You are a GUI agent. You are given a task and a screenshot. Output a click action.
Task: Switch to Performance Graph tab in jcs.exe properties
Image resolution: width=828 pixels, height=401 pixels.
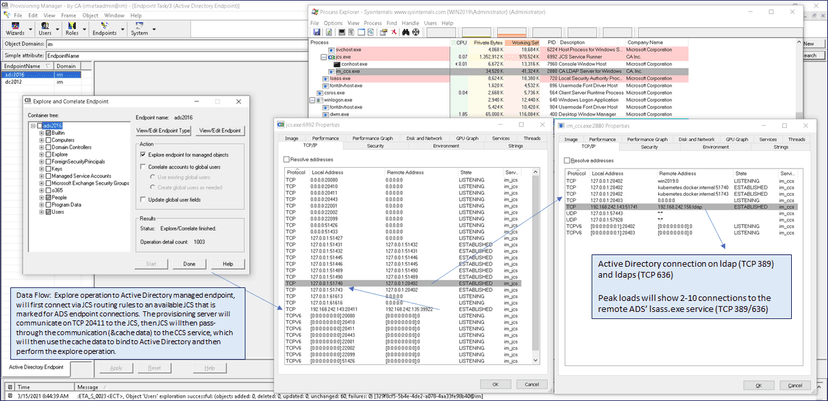point(372,138)
